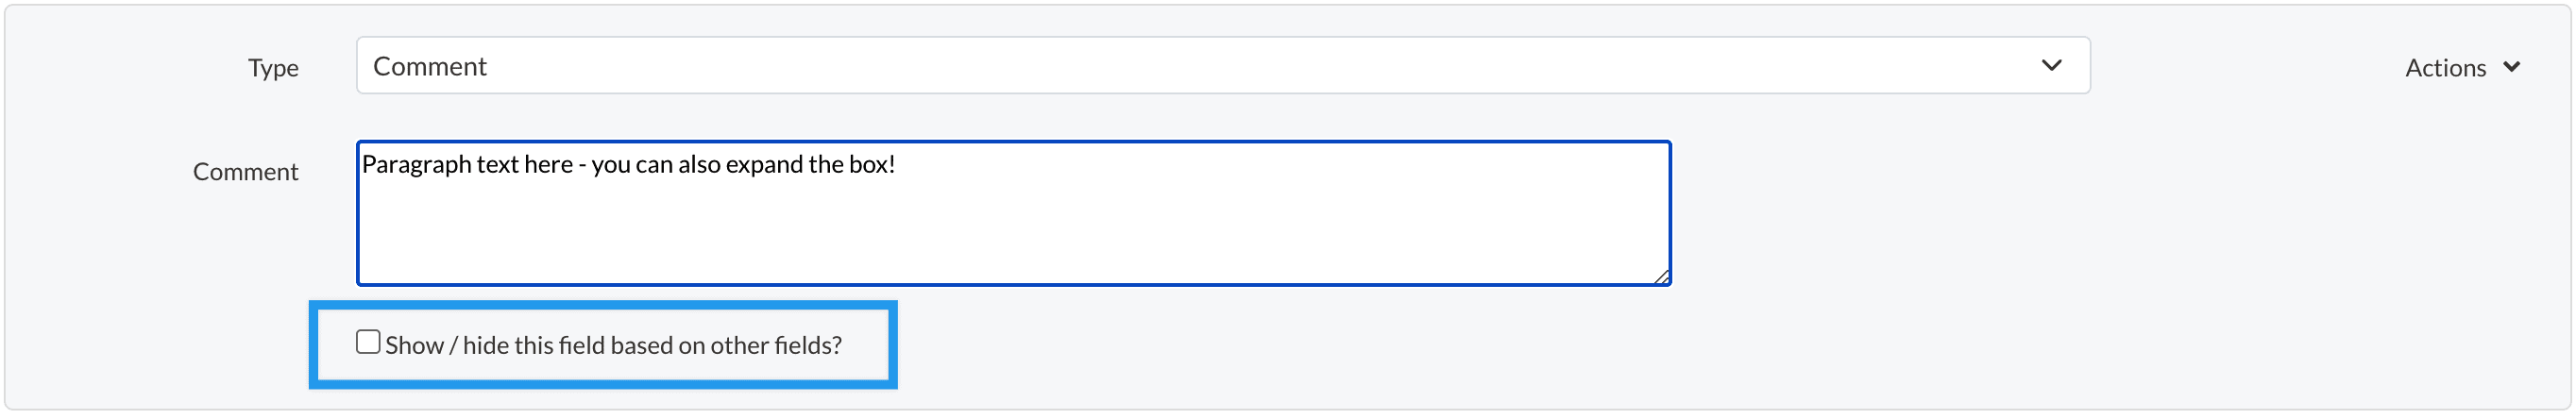Click the 'Type' field label
Image resolution: width=2576 pixels, height=419 pixels.
pyautogui.click(x=273, y=68)
